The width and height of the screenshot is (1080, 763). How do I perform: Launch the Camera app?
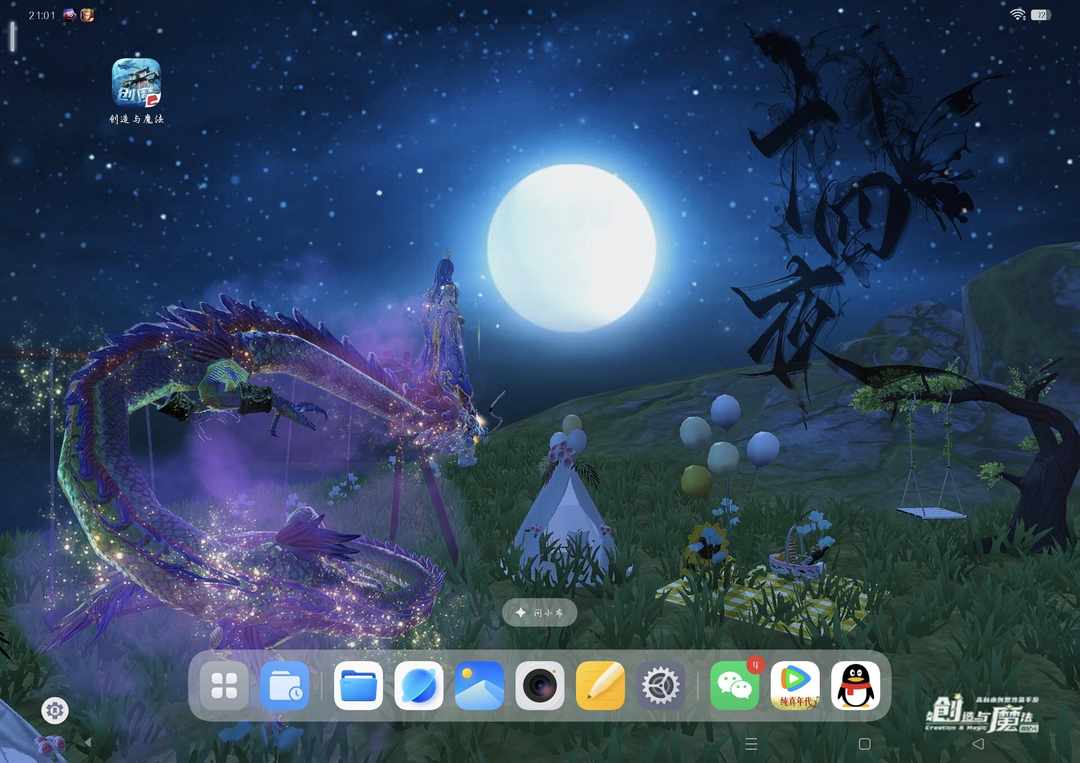540,686
